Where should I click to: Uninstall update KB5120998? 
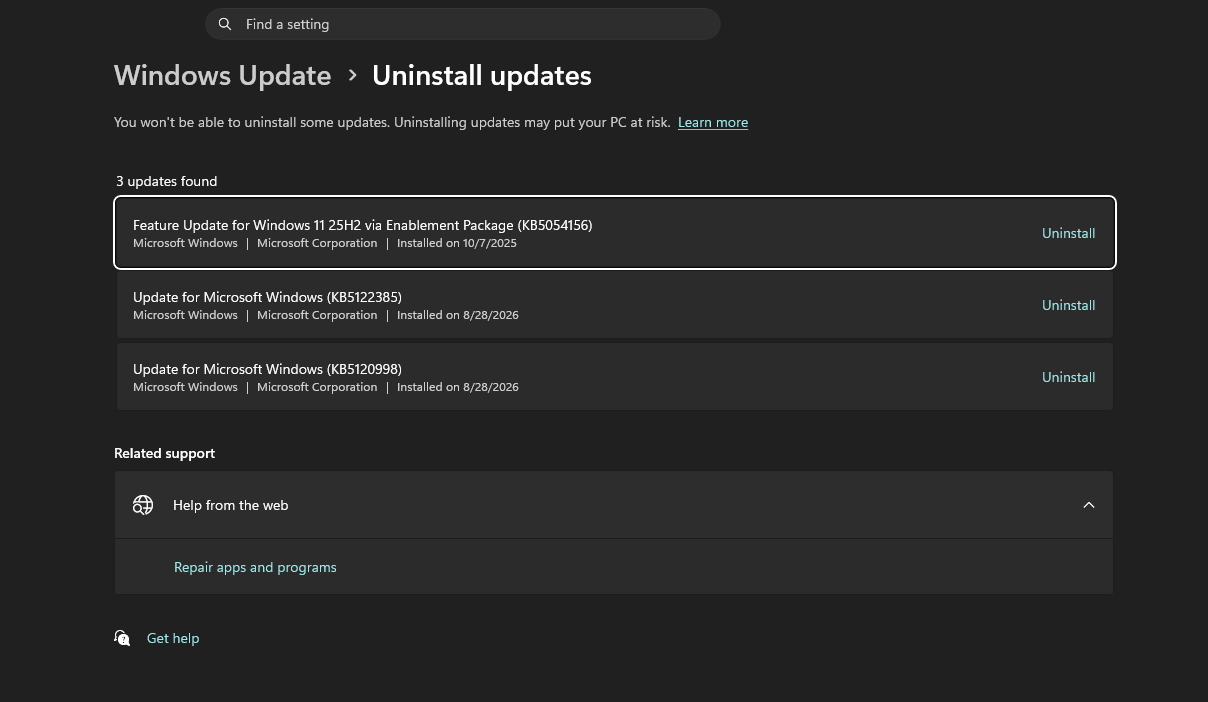click(x=1068, y=377)
